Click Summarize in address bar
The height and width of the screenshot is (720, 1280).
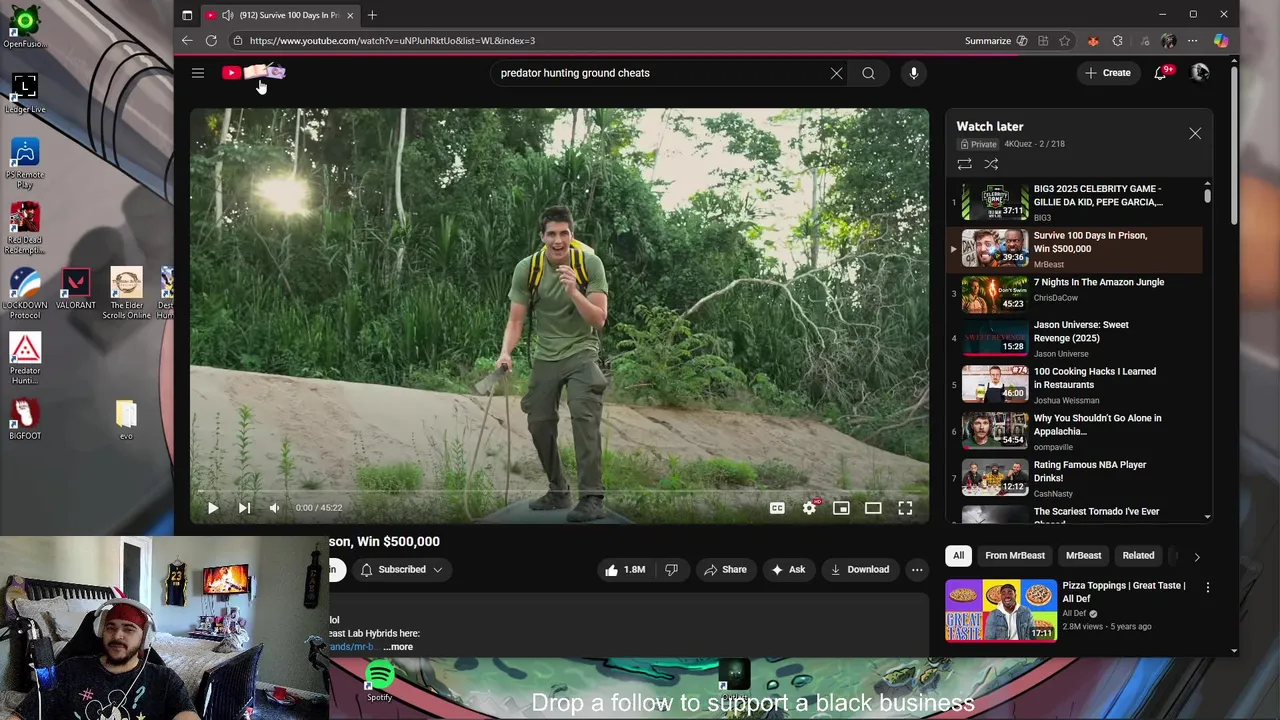[x=996, y=41]
